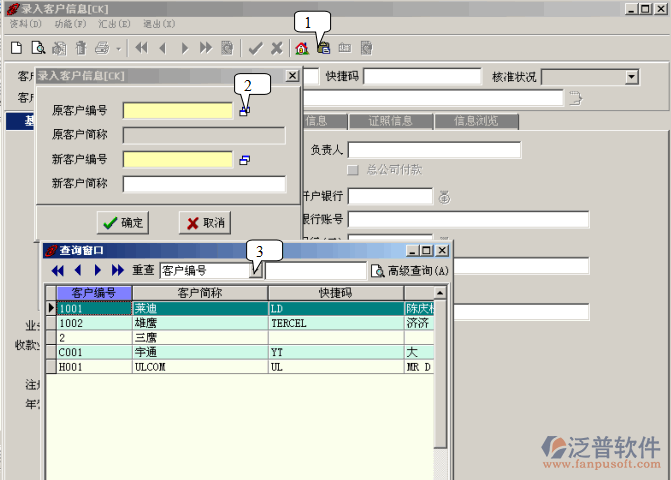Toggle the 总公司付款 checkbox
671x480 pixels.
353,170
